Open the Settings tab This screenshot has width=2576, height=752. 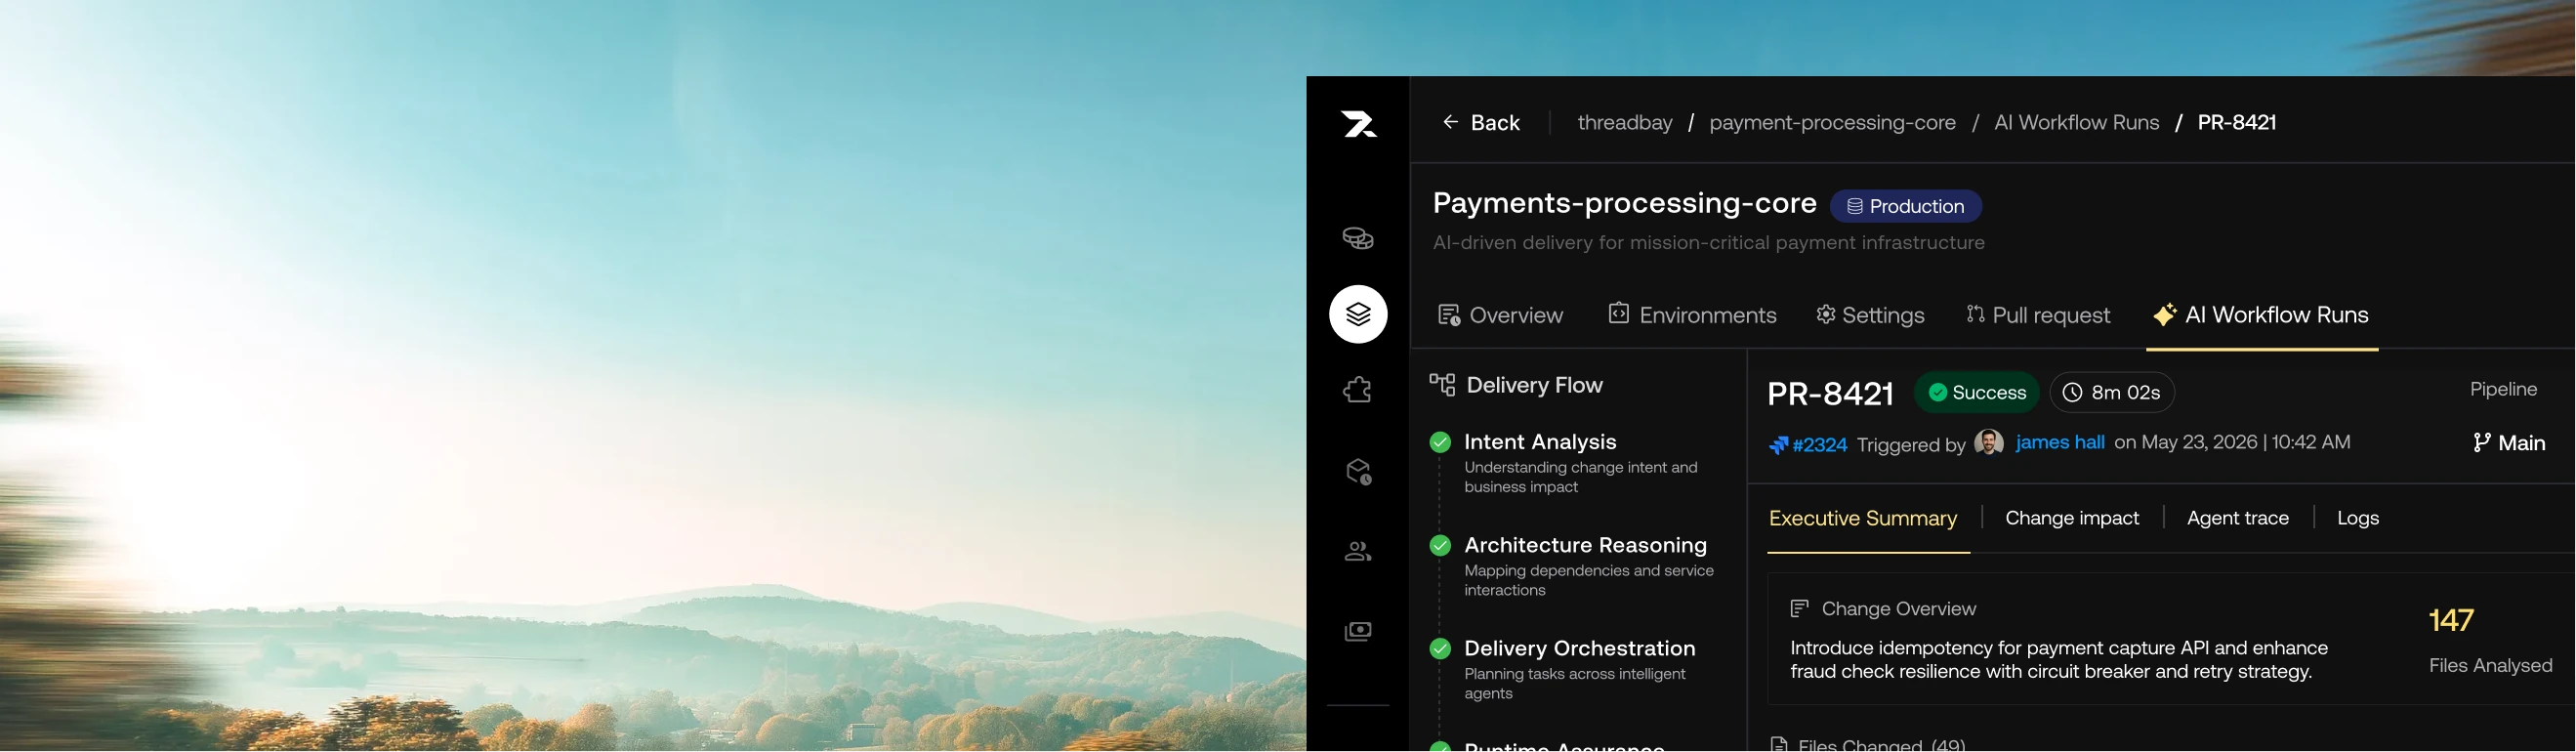tap(1870, 315)
